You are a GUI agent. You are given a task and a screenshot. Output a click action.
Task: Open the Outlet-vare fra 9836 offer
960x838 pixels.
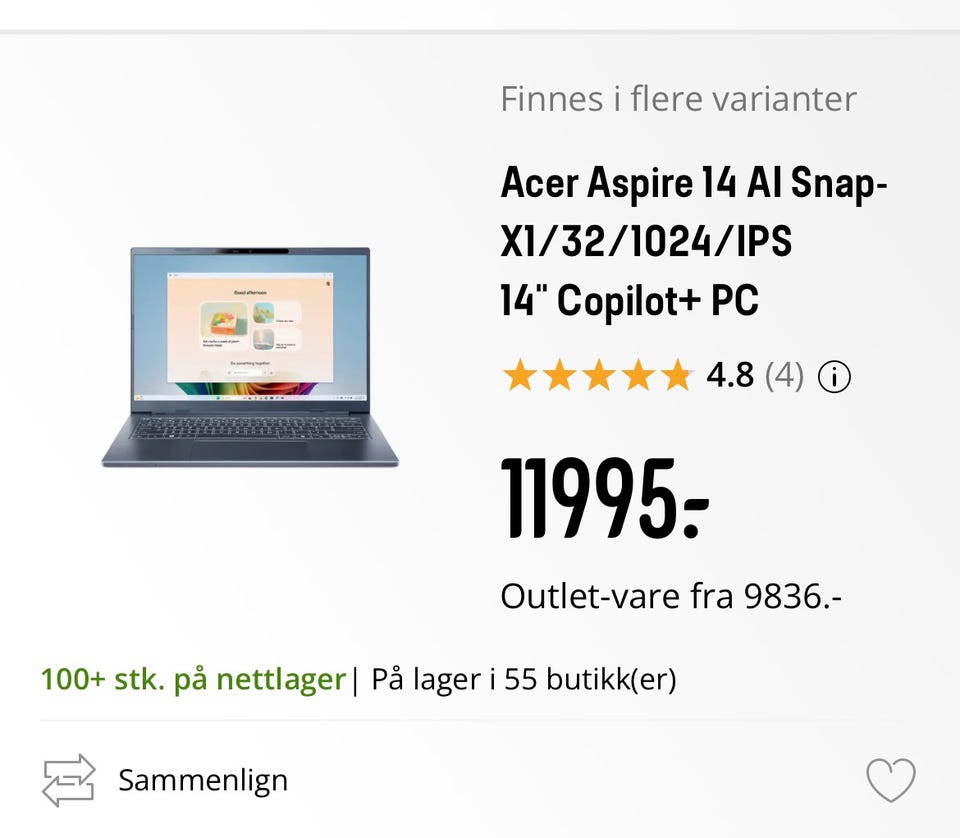click(x=670, y=596)
